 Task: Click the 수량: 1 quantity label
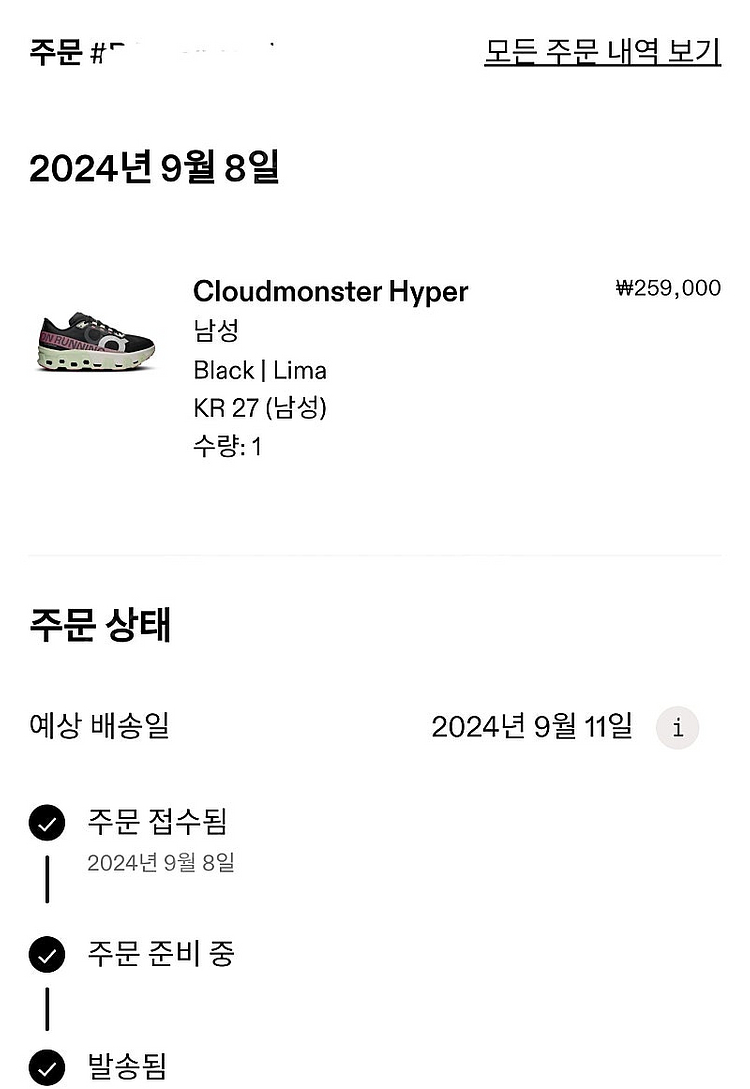click(x=227, y=446)
